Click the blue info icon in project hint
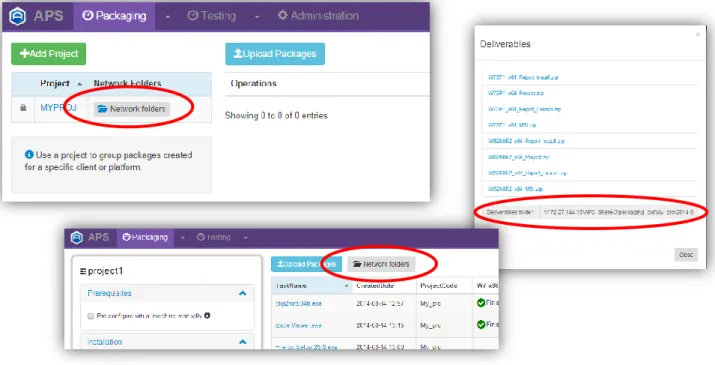715x365 pixels. coord(29,155)
